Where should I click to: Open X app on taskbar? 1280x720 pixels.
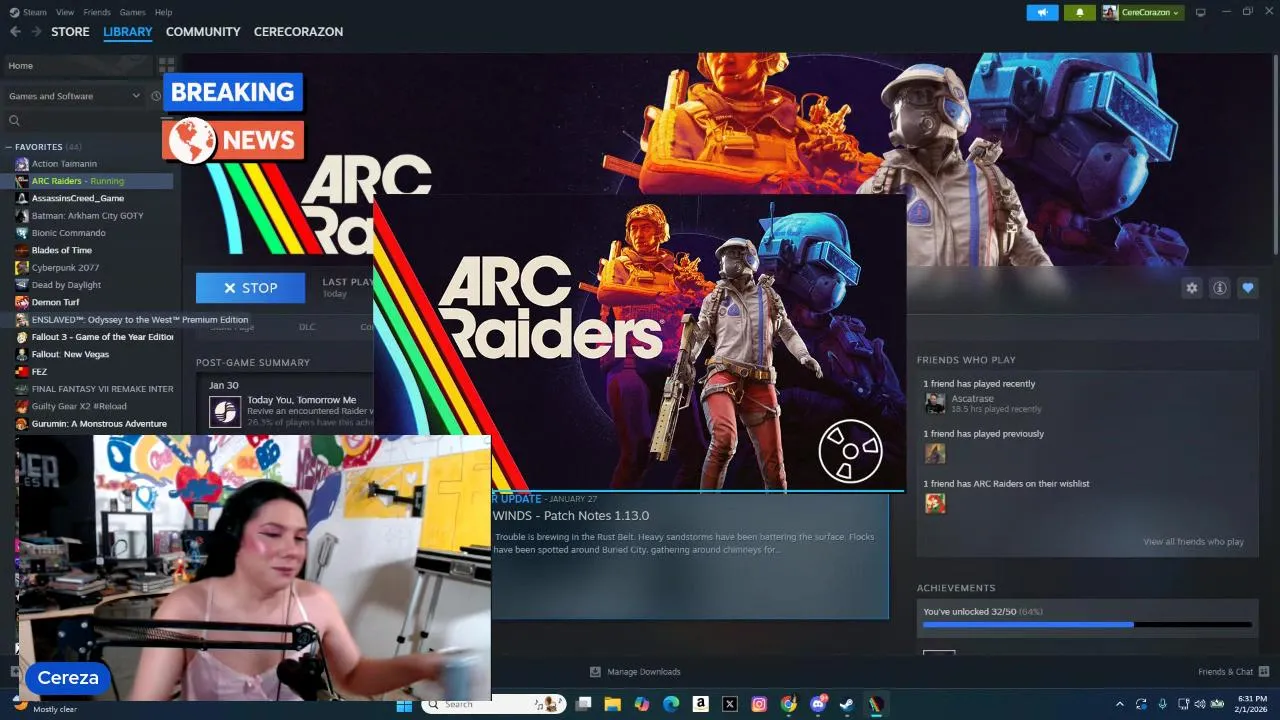tap(730, 704)
